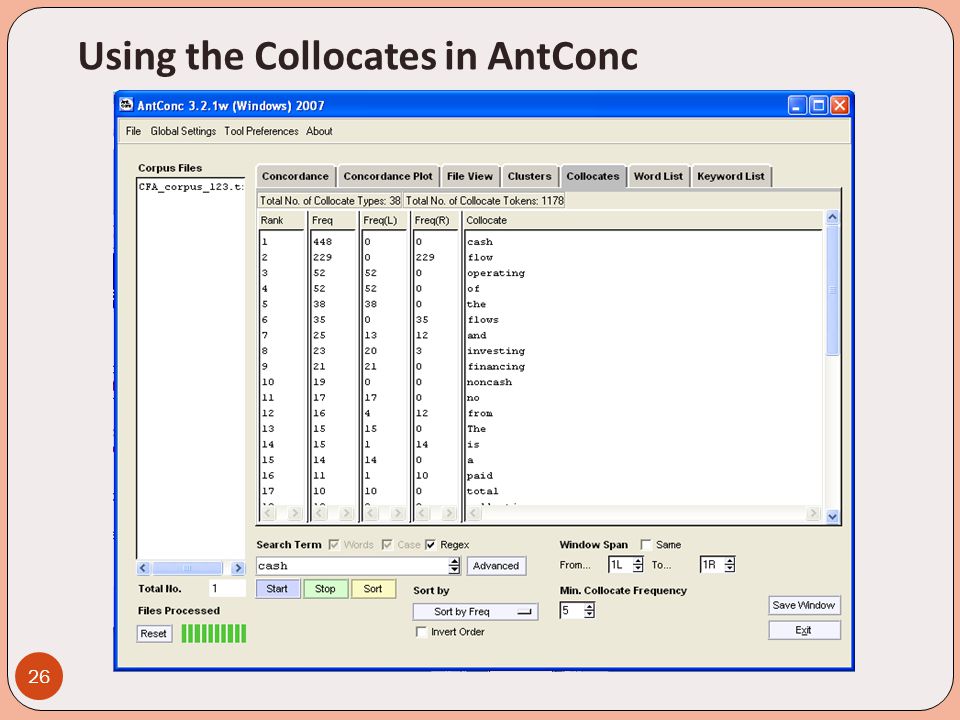960x720 pixels.
Task: Select the collocate 'noncash'
Action: click(x=489, y=382)
